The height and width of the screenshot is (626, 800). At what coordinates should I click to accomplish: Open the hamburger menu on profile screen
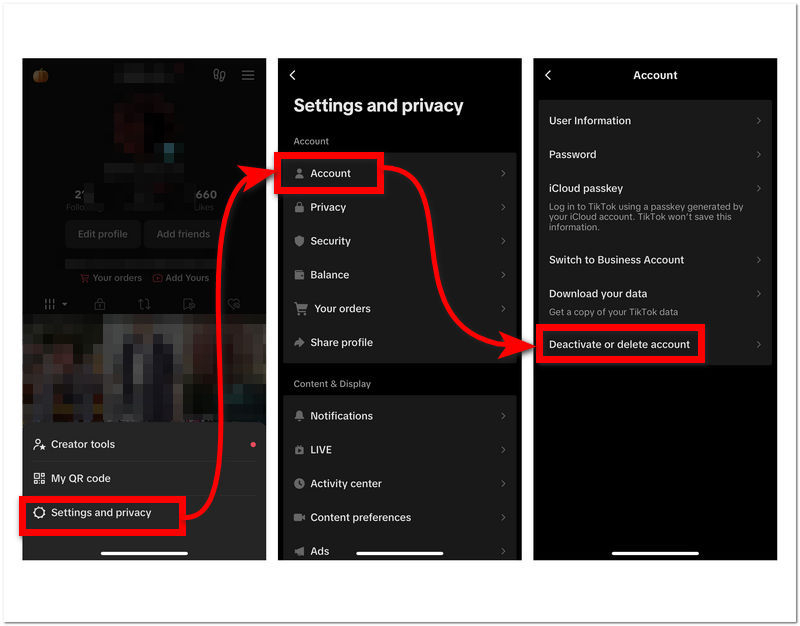click(248, 76)
